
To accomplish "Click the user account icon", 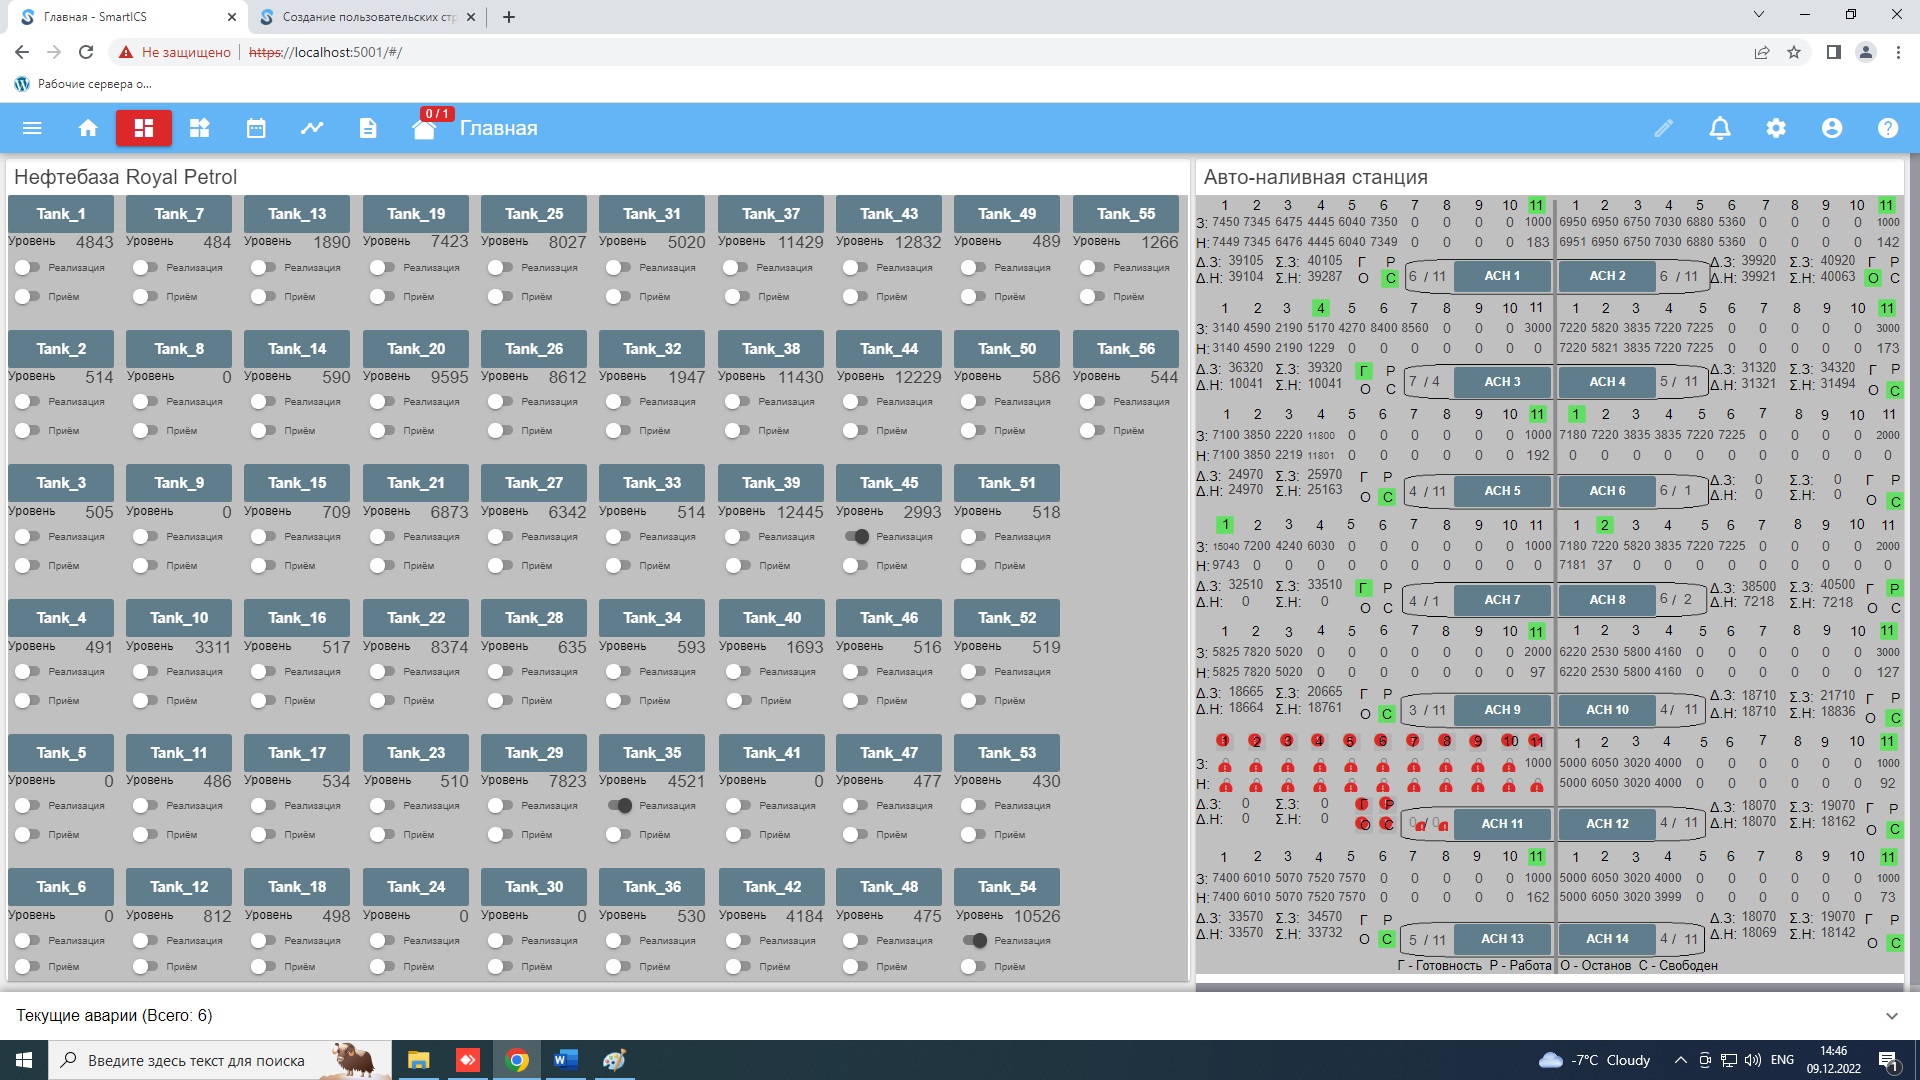I will 1831,128.
